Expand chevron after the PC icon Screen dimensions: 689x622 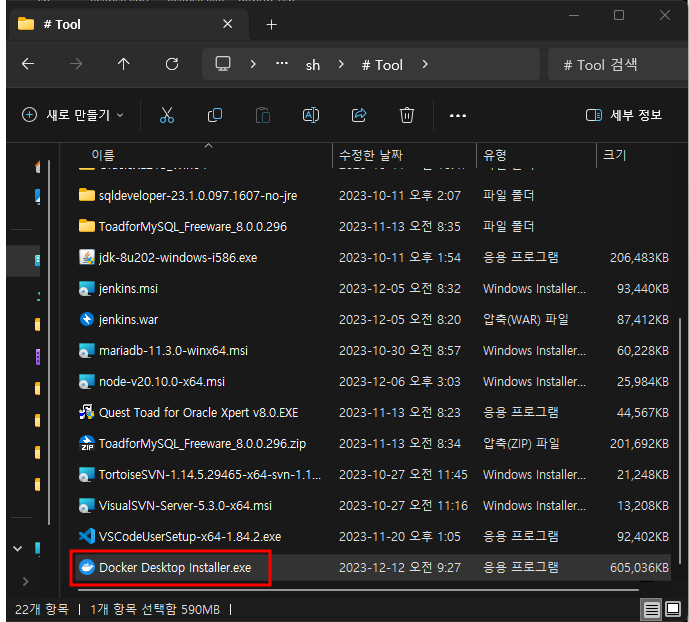(253, 65)
